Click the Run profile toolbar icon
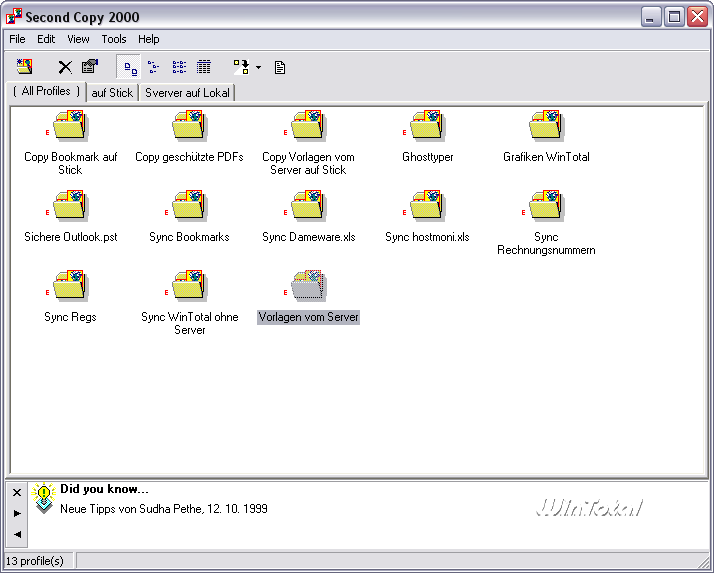Screen dimensions: 714x573 click(x=241, y=67)
